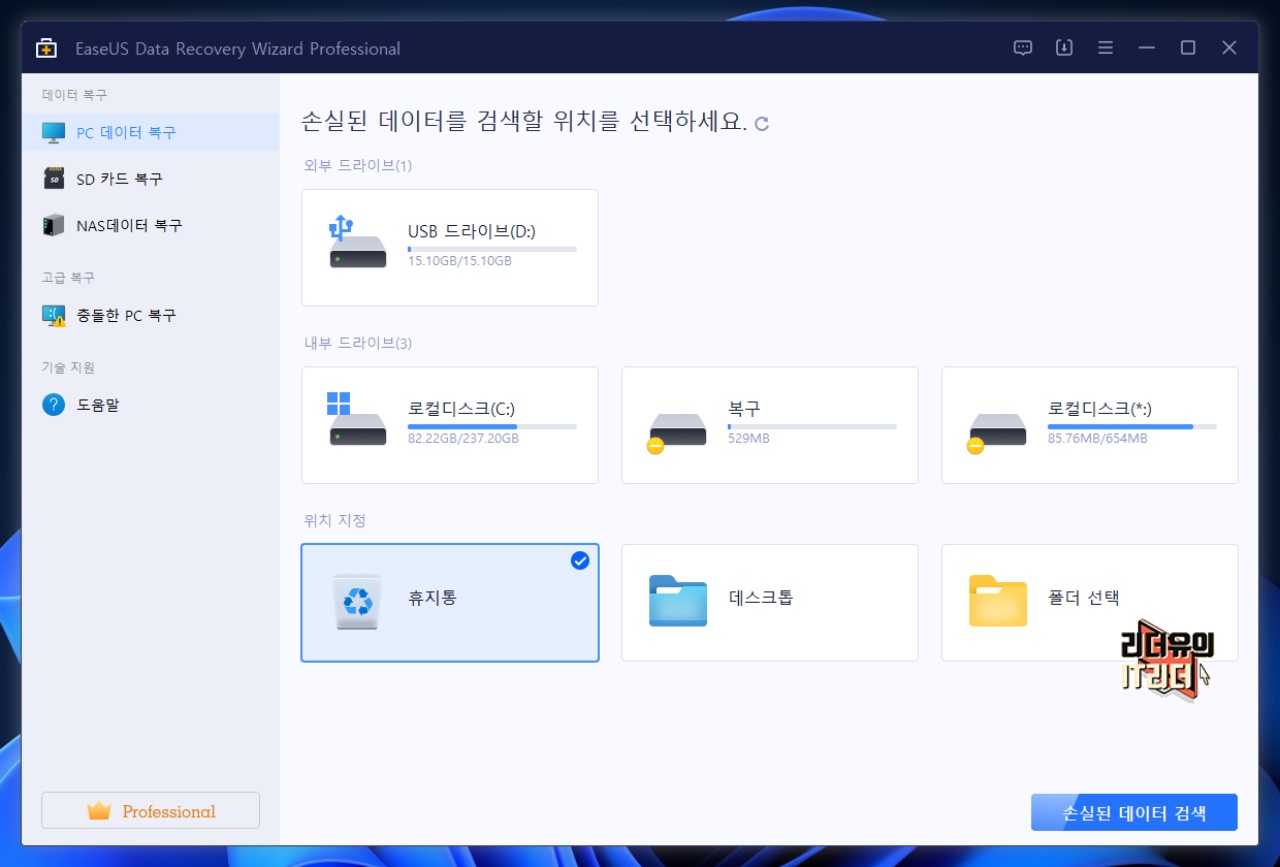This screenshot has width=1280, height=867.
Task: Select PC 데이터 복구 in sidebar
Action: pos(150,132)
